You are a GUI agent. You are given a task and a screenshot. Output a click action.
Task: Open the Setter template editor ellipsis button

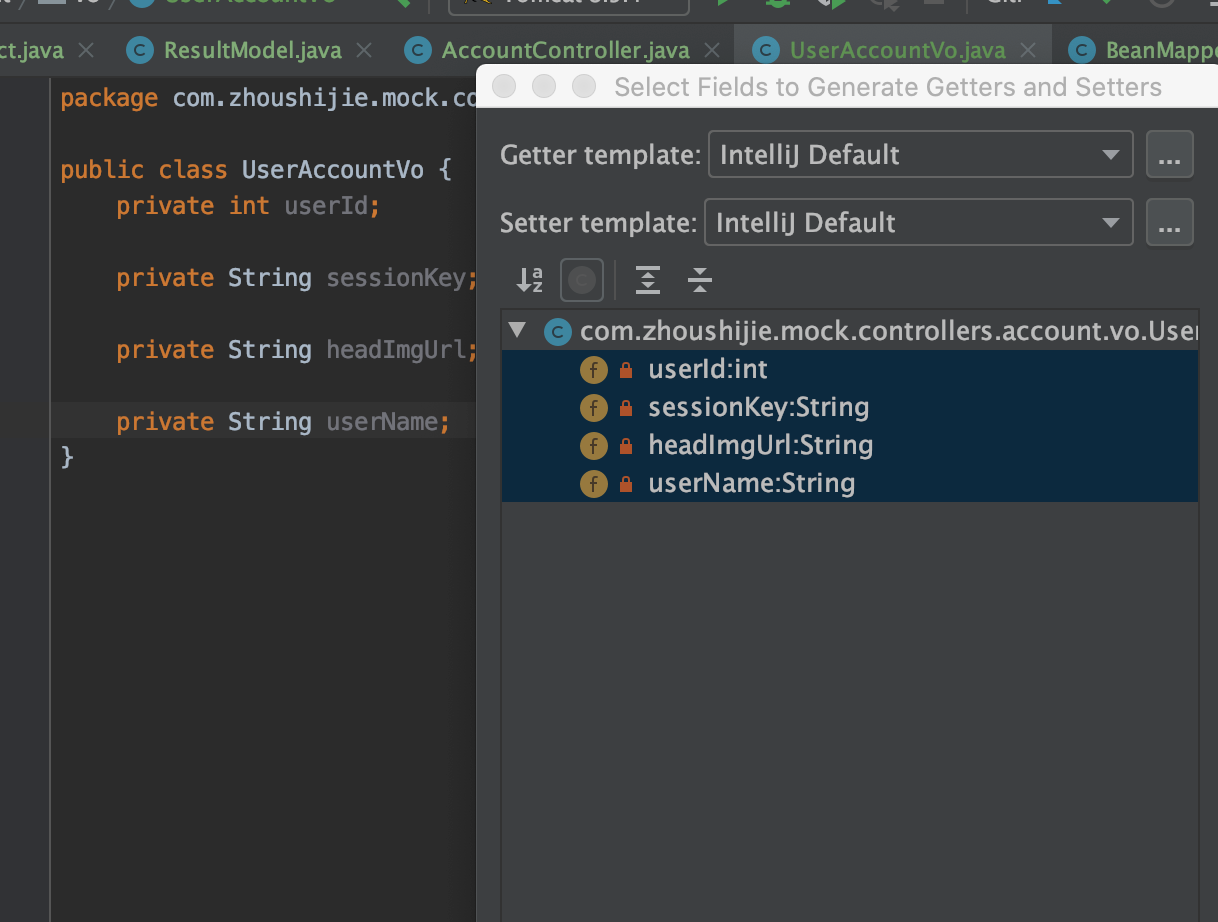(1169, 223)
